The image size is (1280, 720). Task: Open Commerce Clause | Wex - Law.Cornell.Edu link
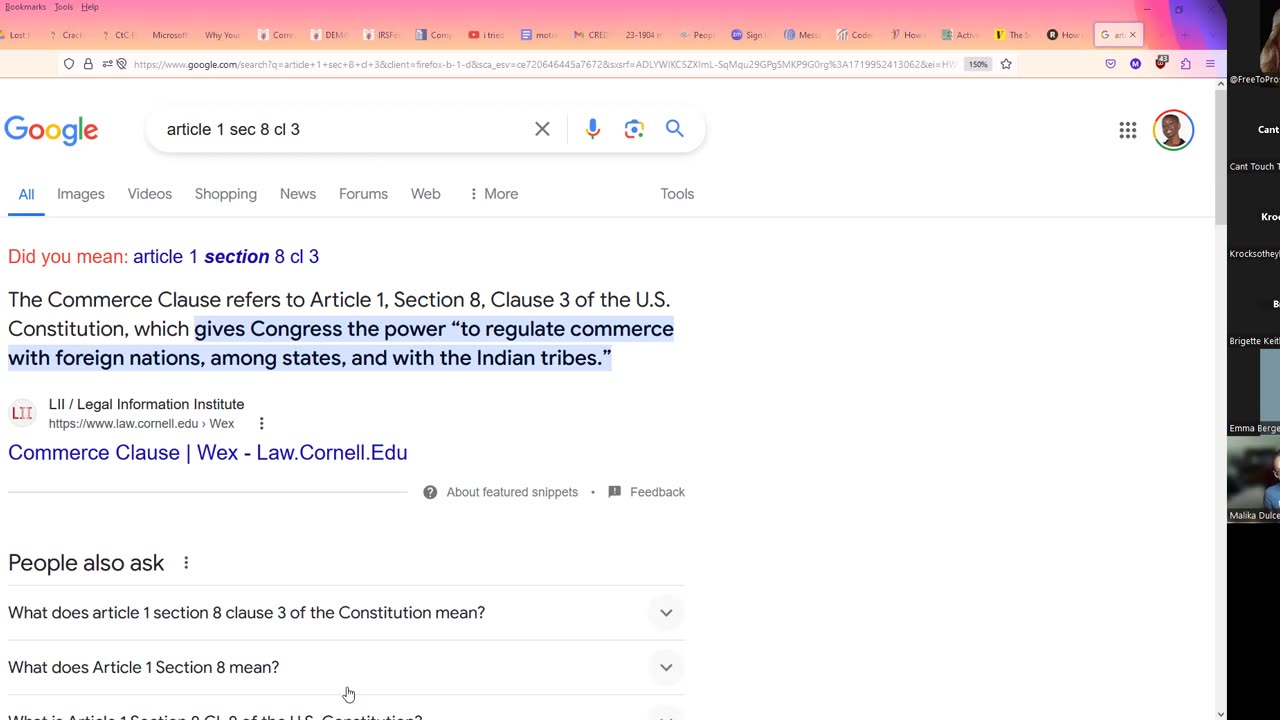[208, 453]
